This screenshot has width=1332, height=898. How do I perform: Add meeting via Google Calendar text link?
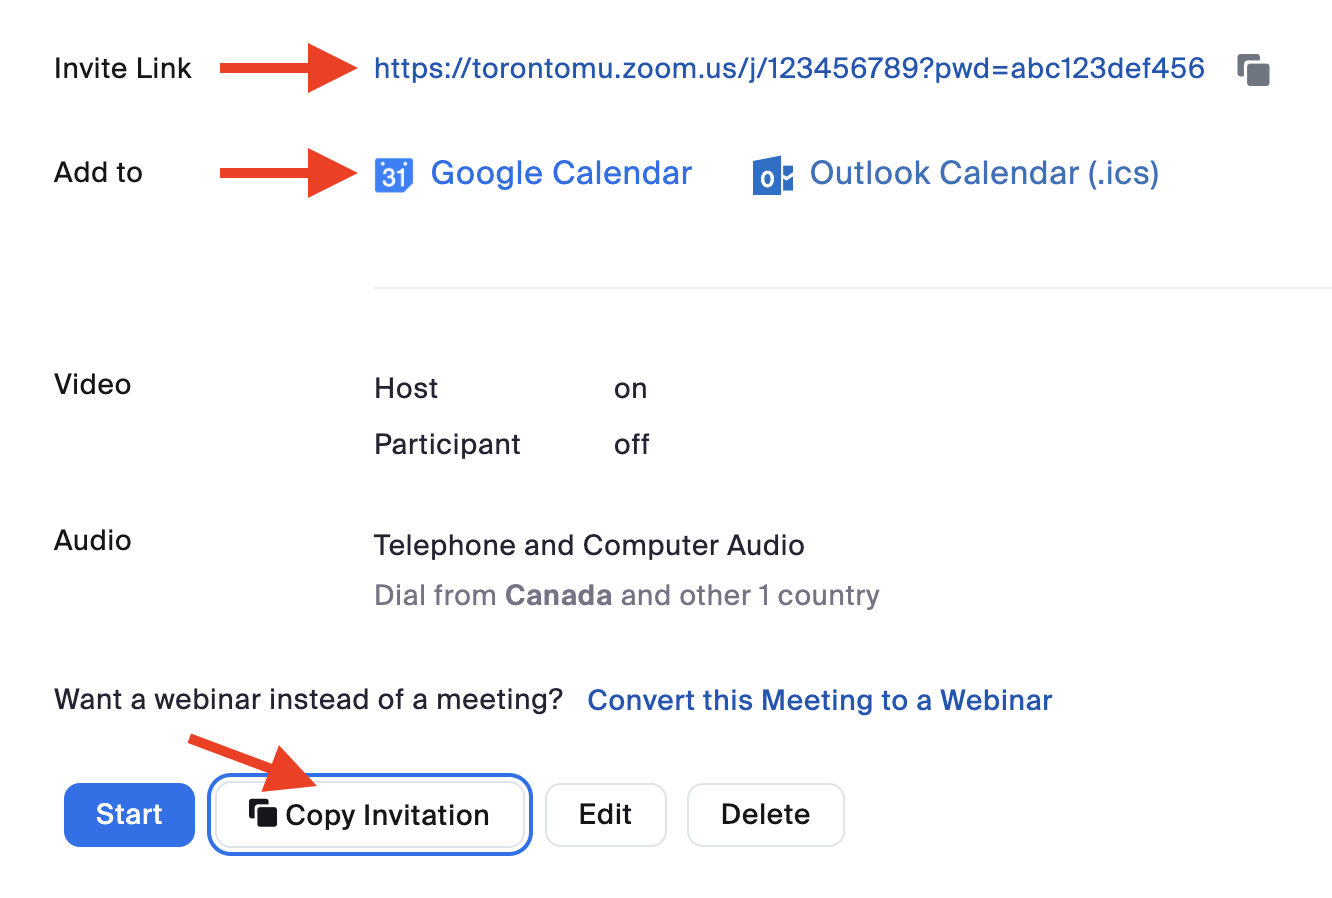(x=561, y=173)
